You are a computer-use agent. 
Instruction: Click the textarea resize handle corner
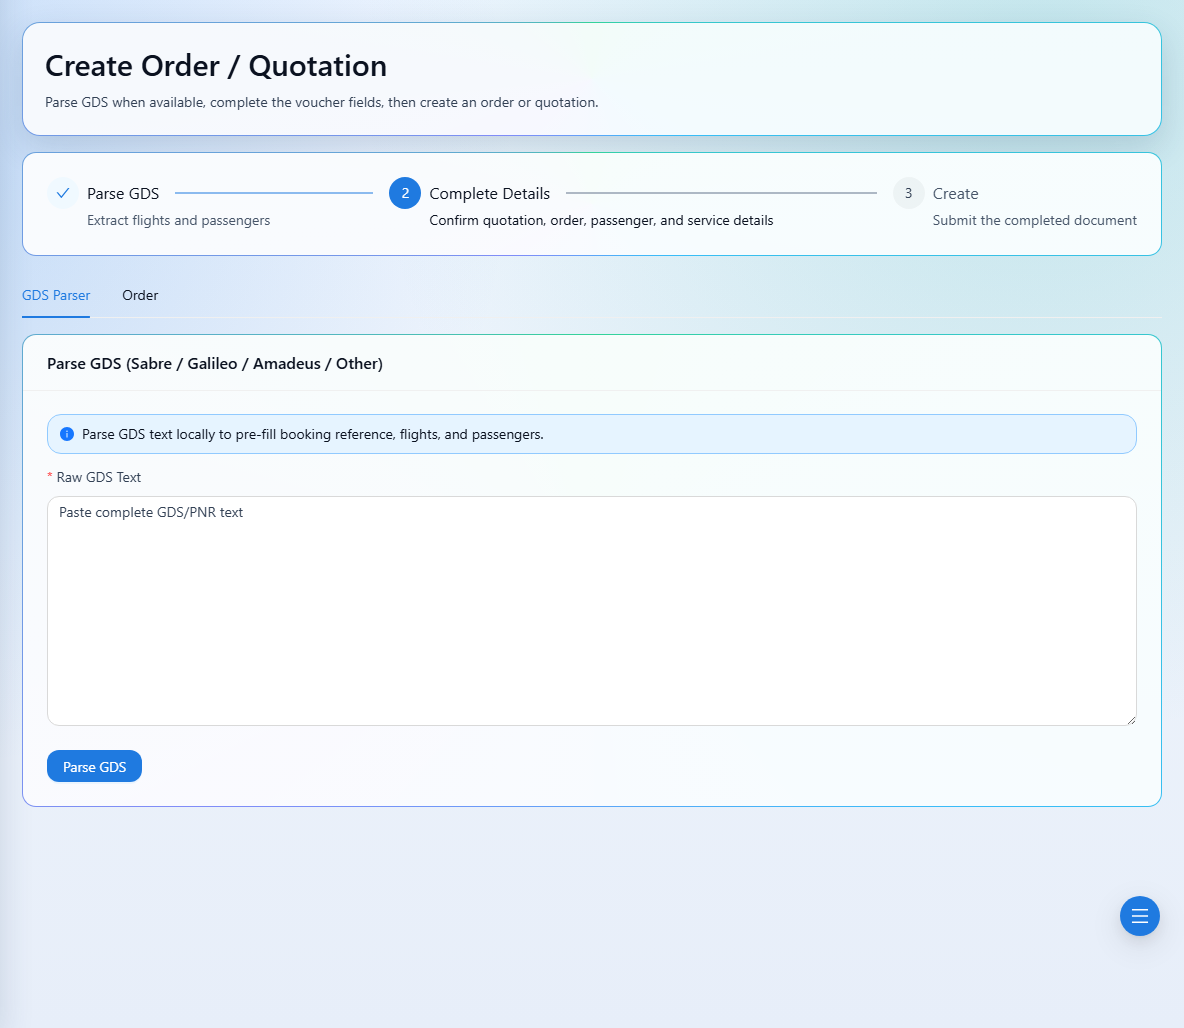point(1130,720)
